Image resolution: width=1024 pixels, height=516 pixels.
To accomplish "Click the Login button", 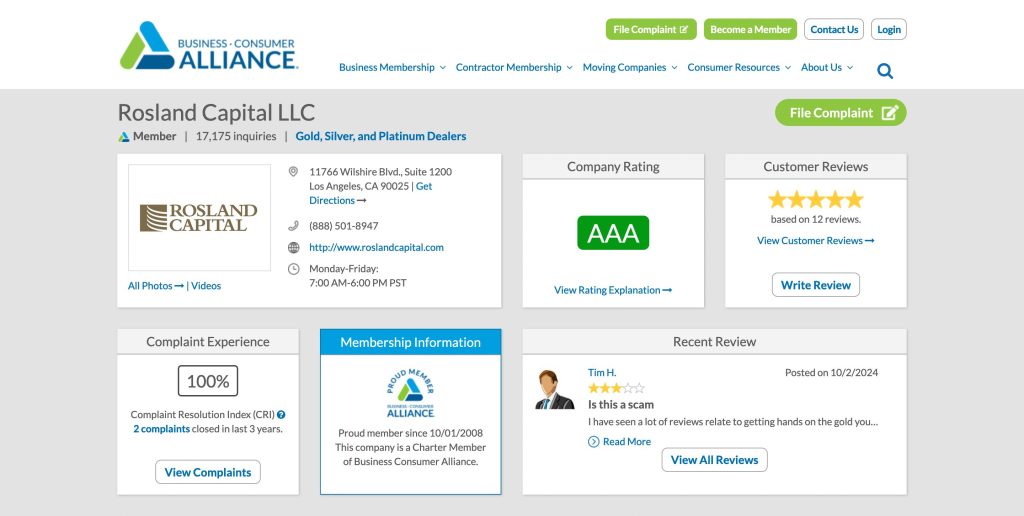I will [888, 30].
